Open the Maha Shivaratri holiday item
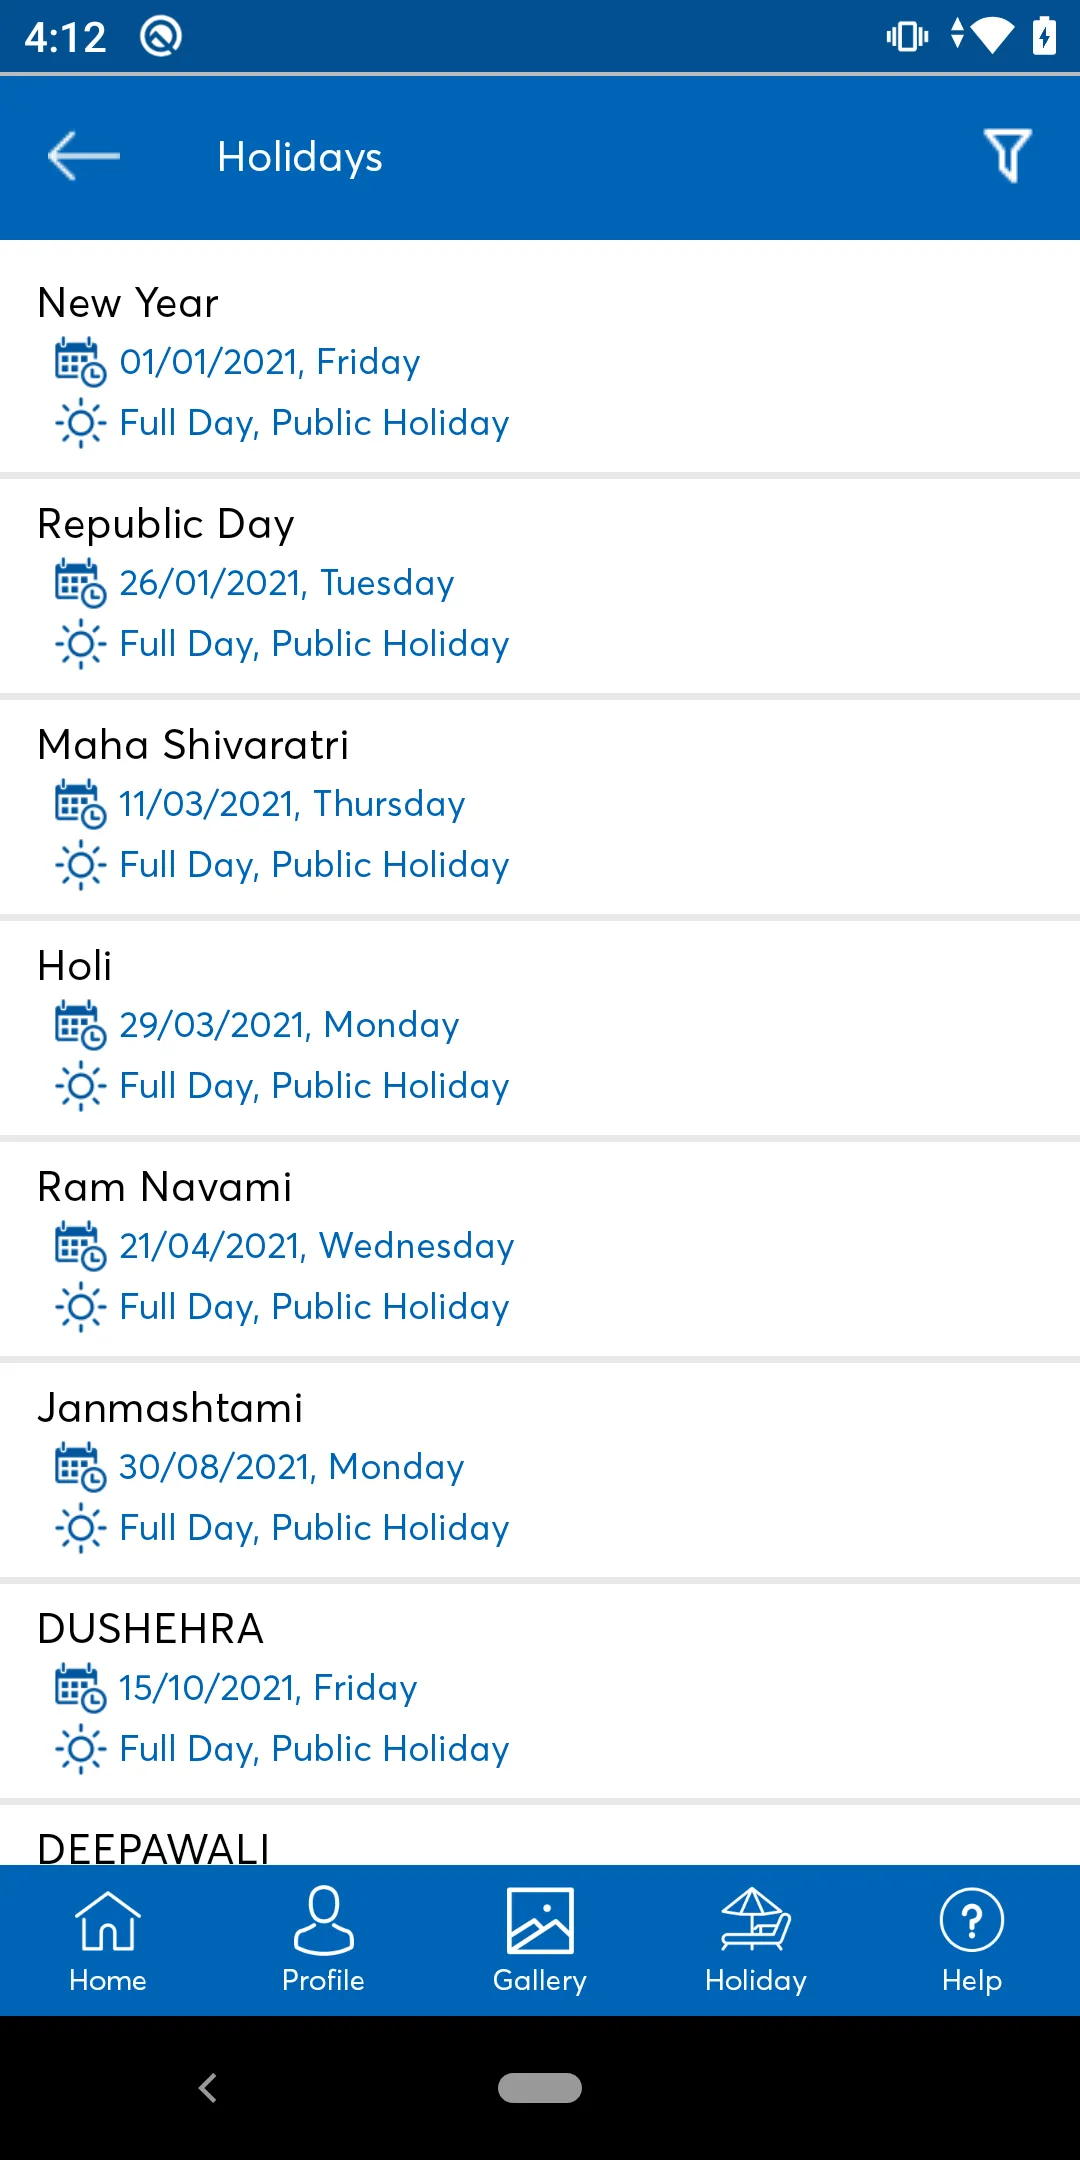Screen dimensions: 1080x2160 (540, 806)
